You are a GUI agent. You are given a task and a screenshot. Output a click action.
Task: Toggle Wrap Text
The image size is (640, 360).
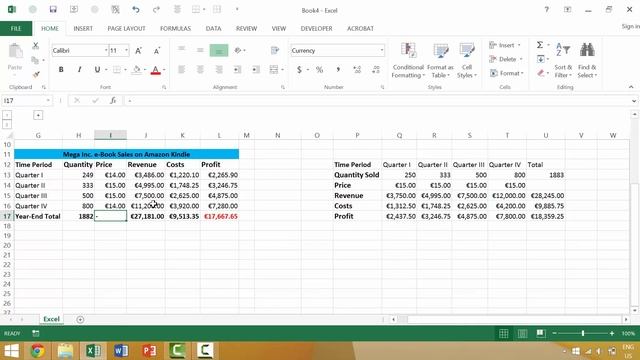point(275,50)
